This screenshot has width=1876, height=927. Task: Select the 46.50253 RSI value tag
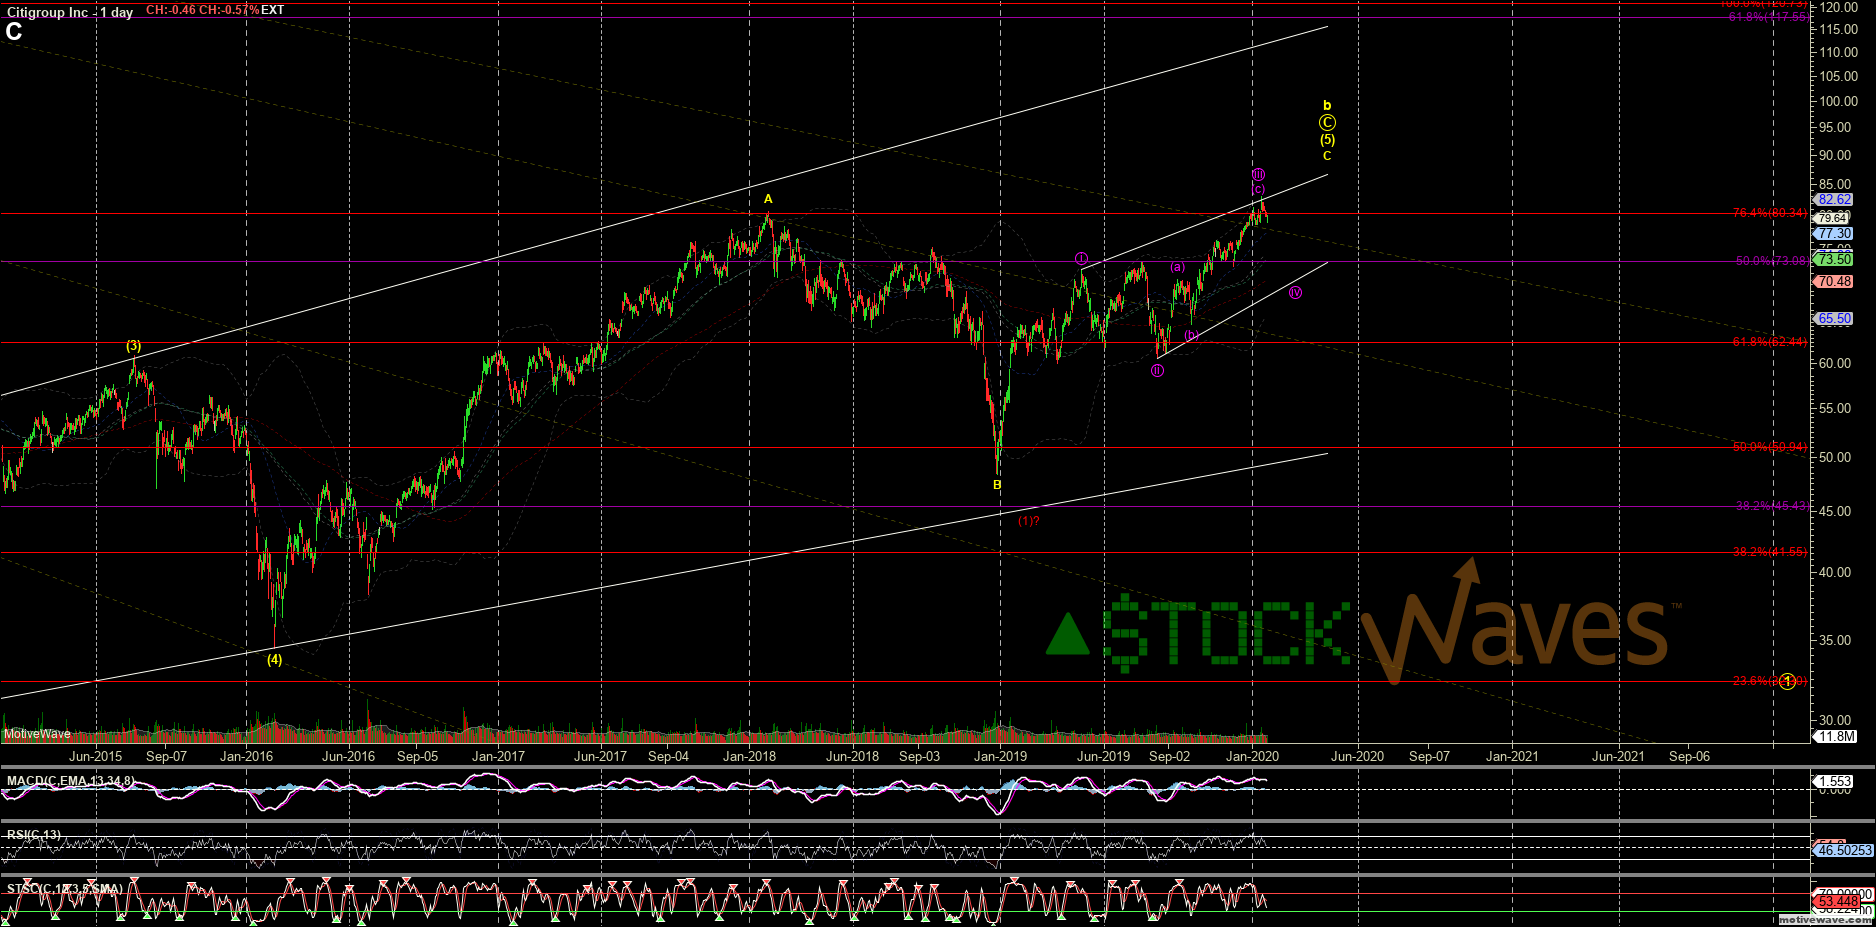point(1844,850)
